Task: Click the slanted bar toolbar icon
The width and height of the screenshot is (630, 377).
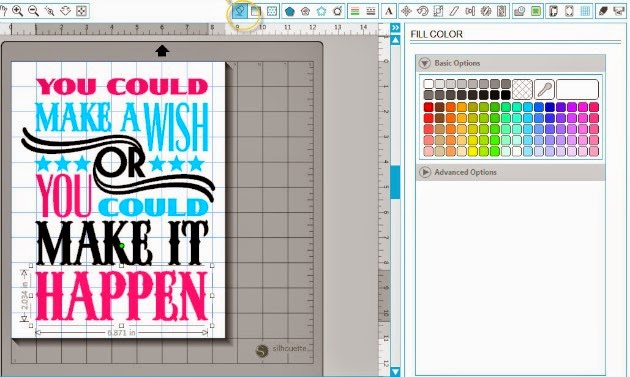Action: pos(454,11)
